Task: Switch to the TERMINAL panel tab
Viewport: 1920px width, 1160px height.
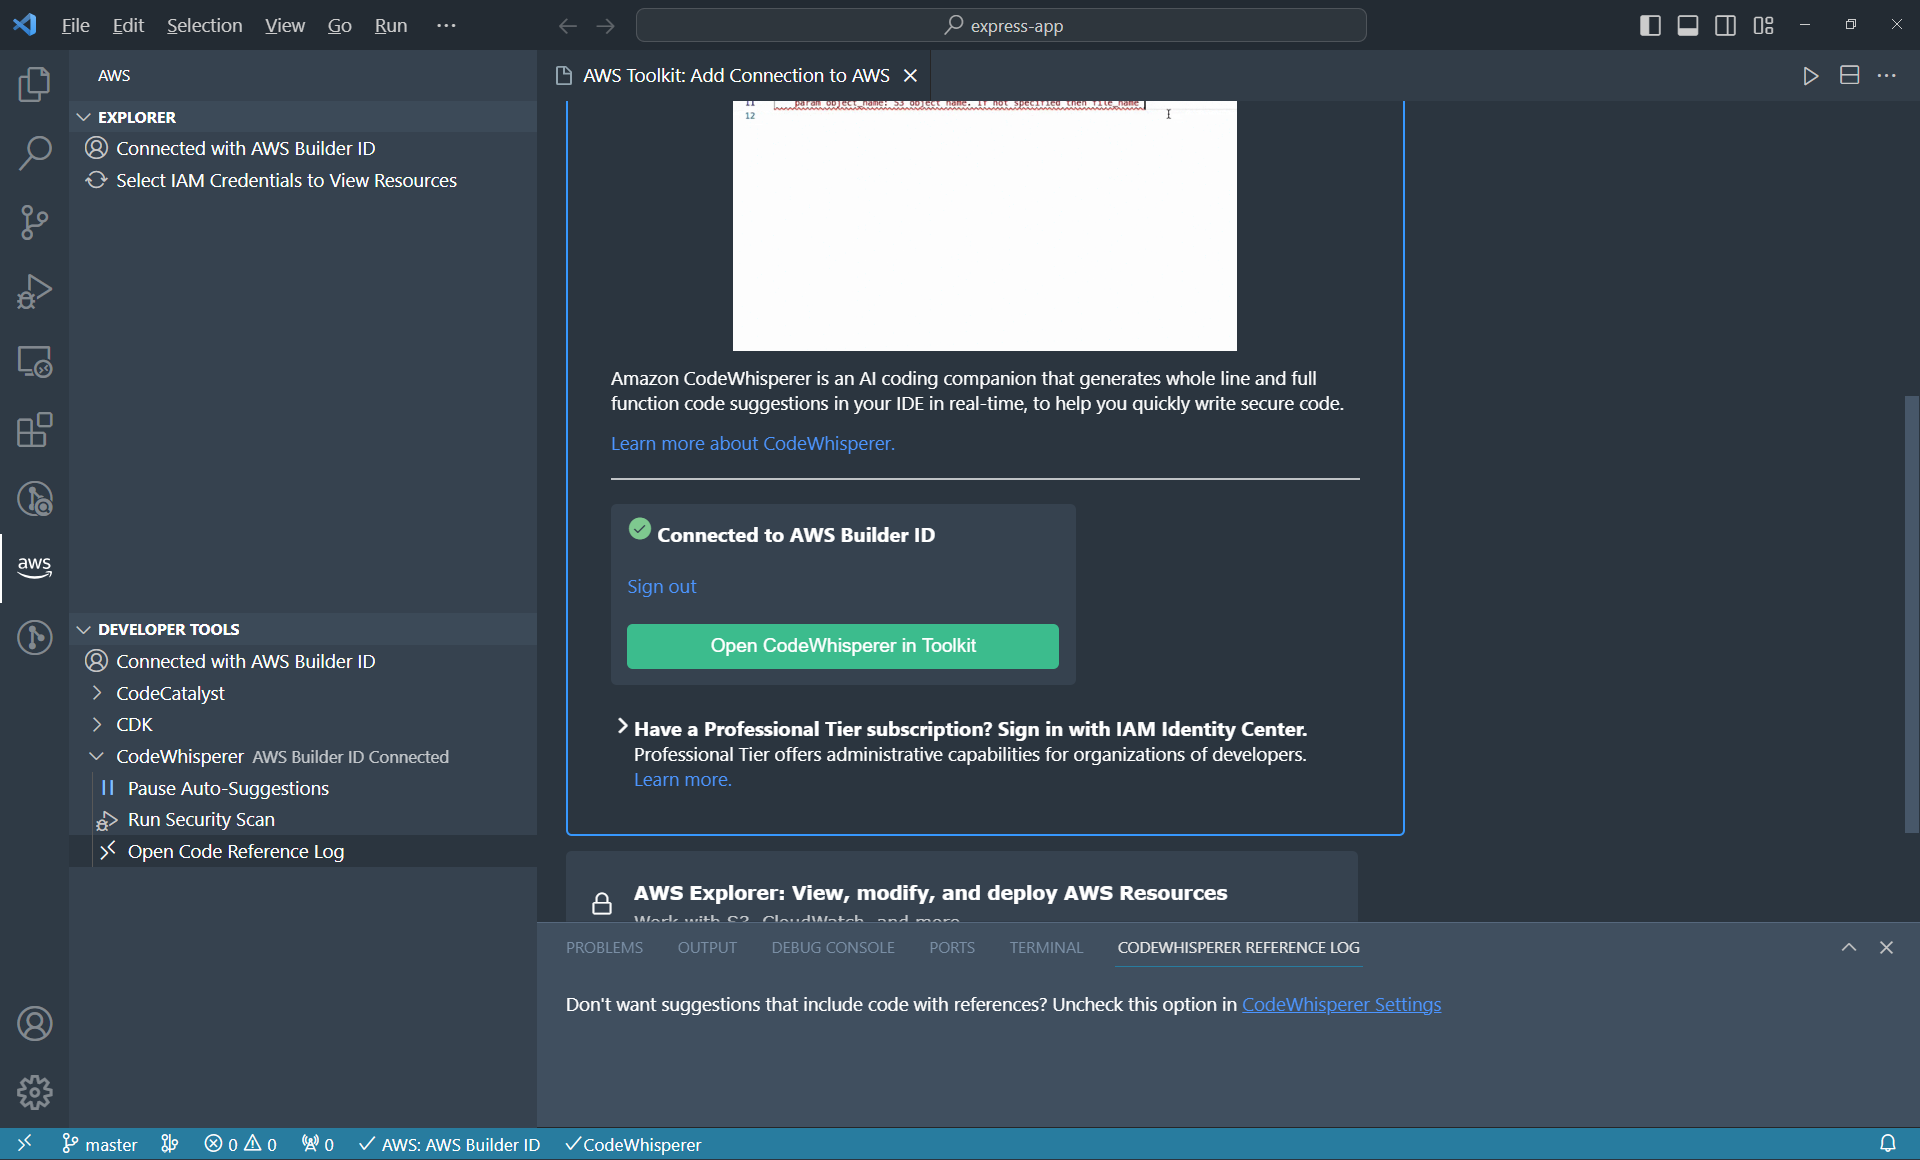Action: click(x=1046, y=947)
